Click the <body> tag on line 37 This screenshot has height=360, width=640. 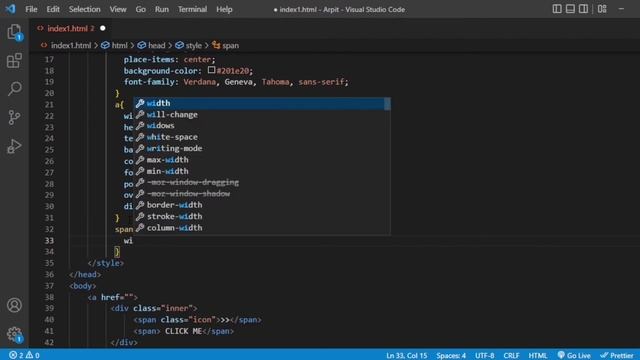click(83, 286)
